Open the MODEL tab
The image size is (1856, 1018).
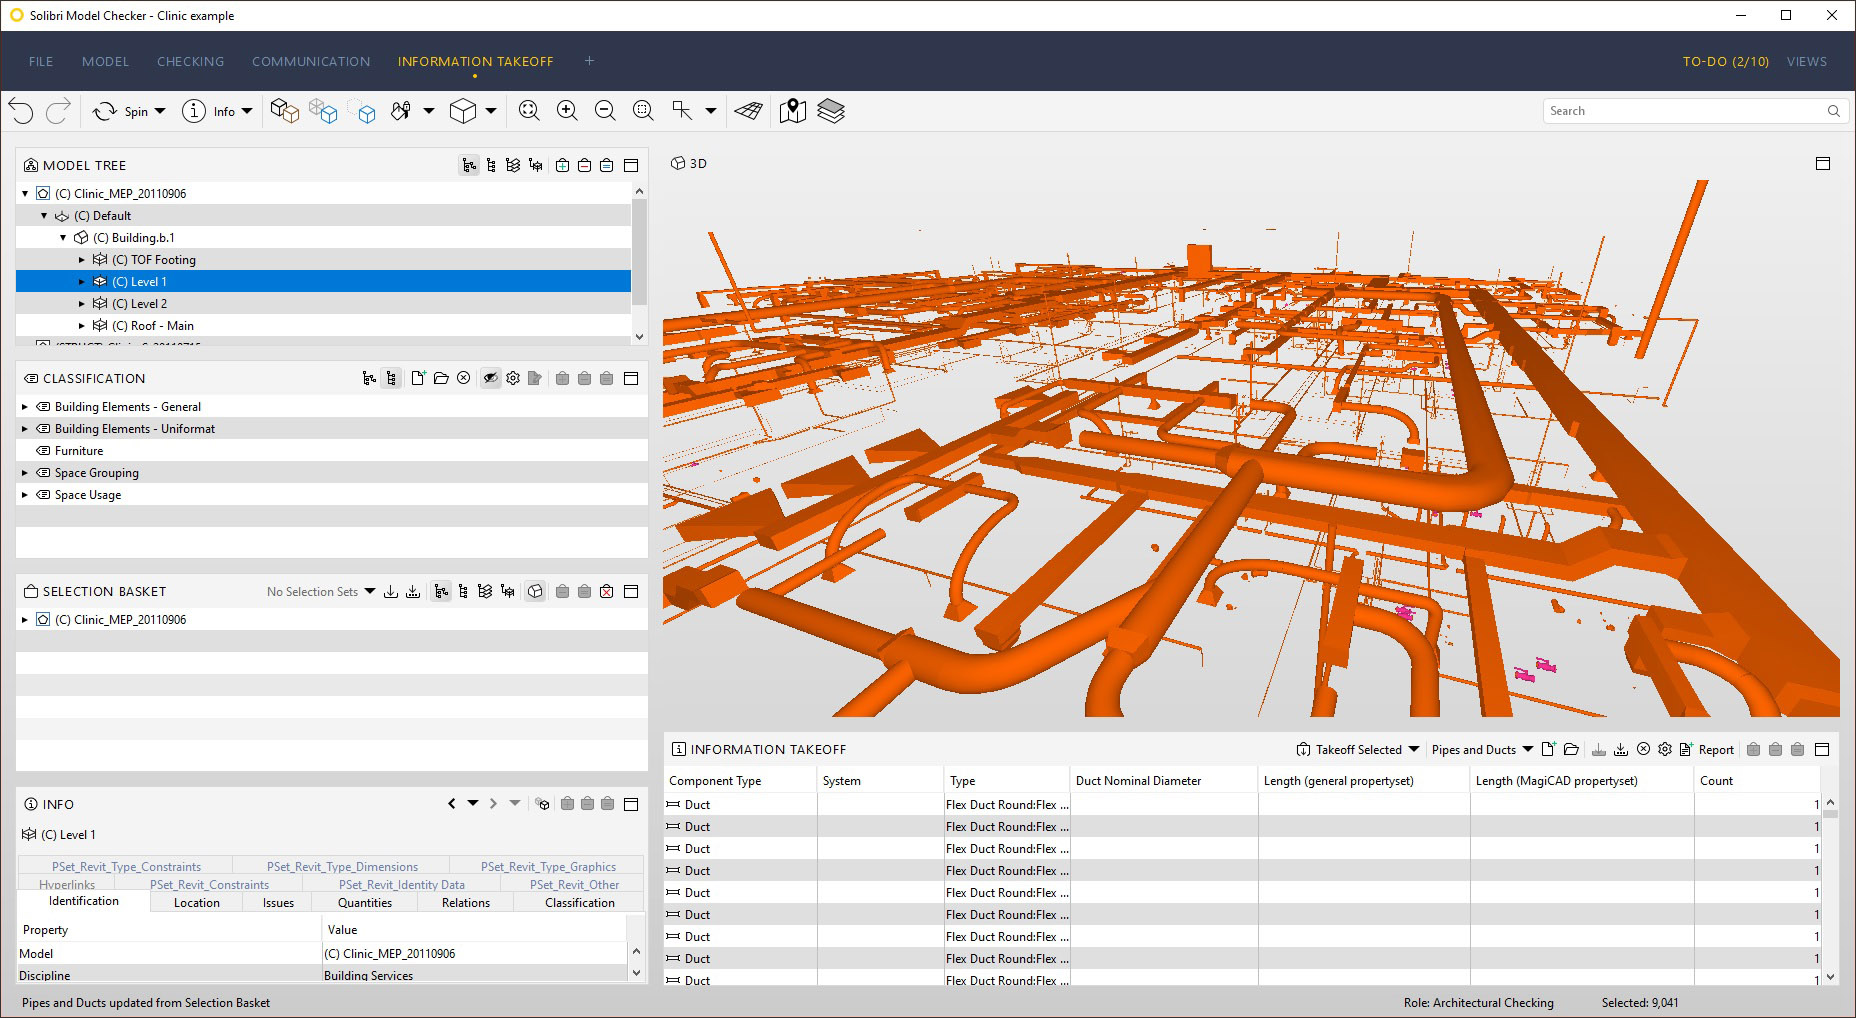point(105,61)
